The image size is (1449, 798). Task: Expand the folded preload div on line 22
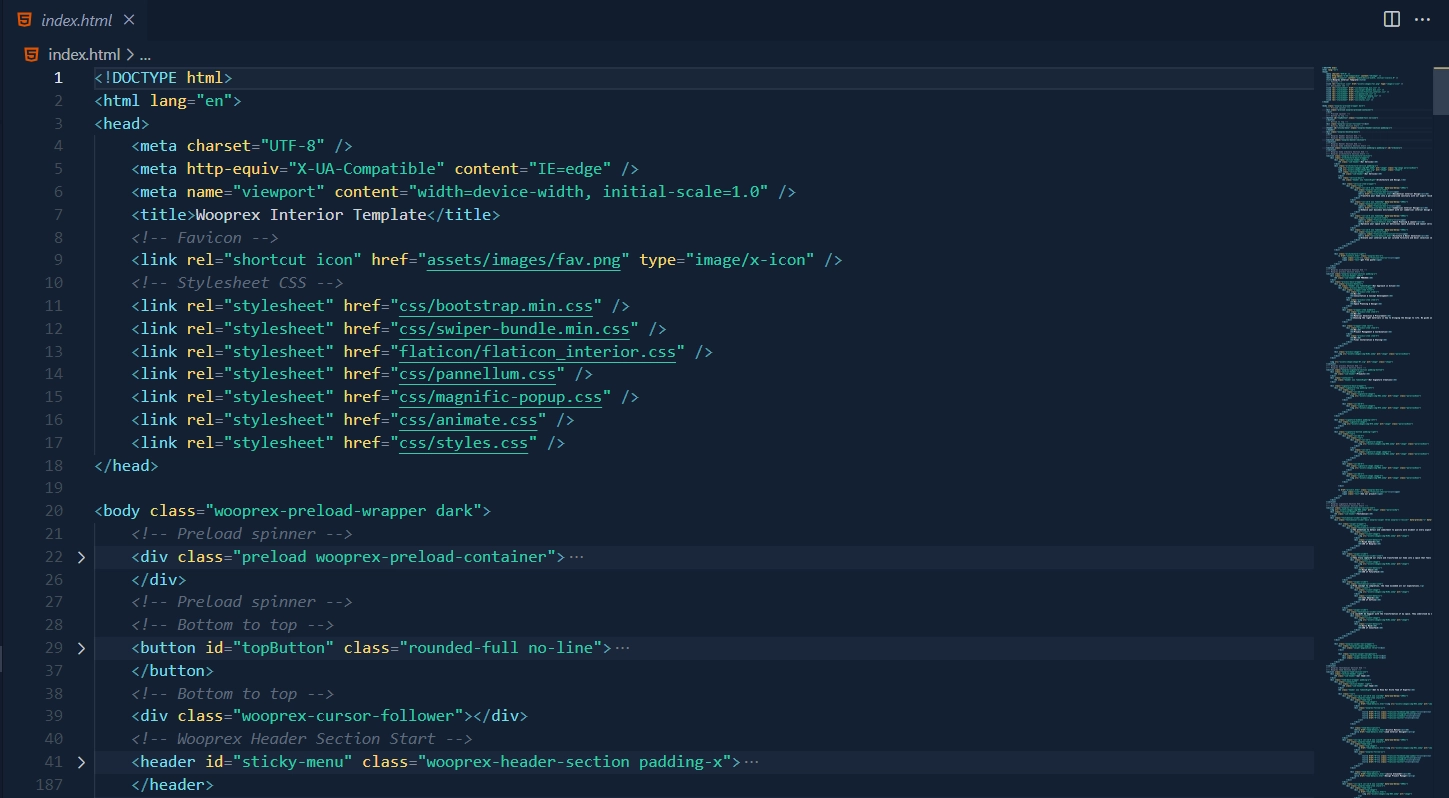pos(81,556)
